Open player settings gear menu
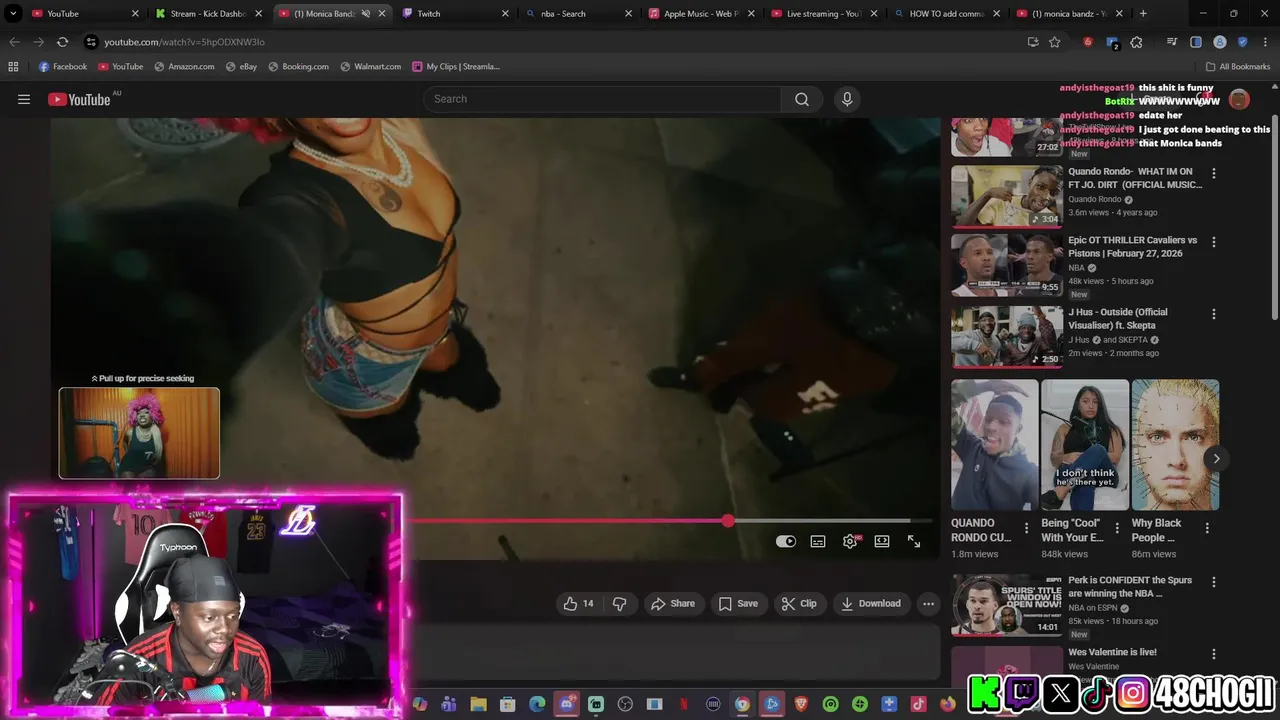Screen dimensions: 1280x720 click(850, 541)
